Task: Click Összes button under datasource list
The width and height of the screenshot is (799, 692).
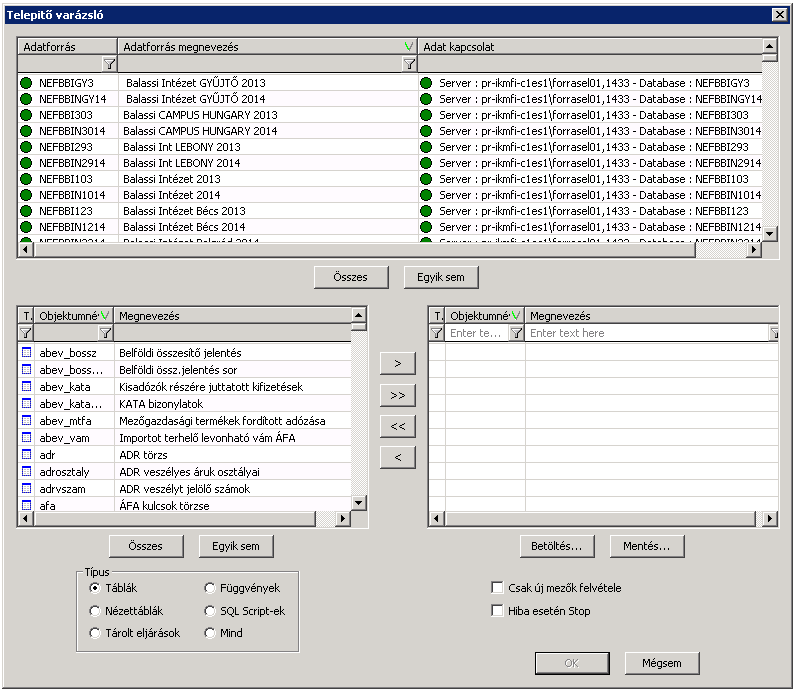Action: tap(351, 277)
